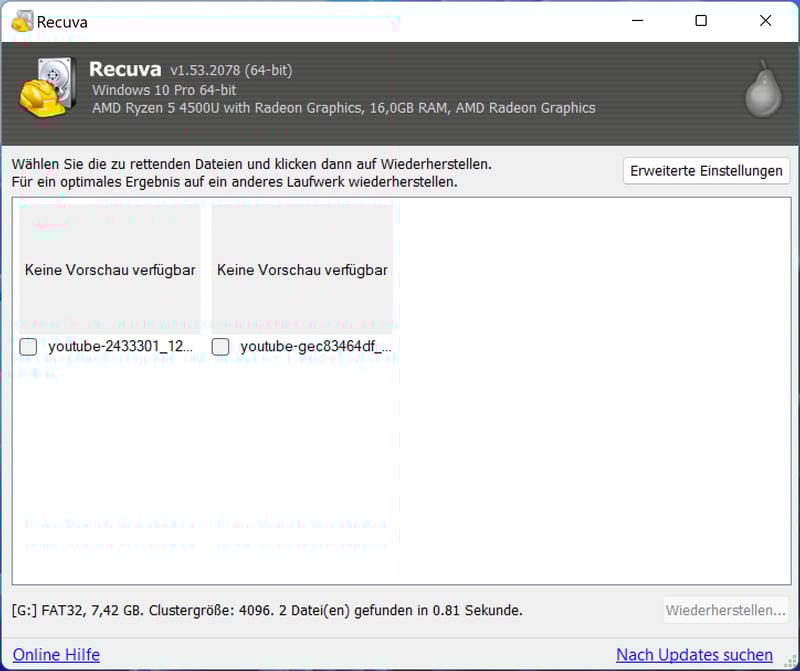The image size is (800, 671).
Task: Open the Online Hilfe link
Action: coord(56,655)
